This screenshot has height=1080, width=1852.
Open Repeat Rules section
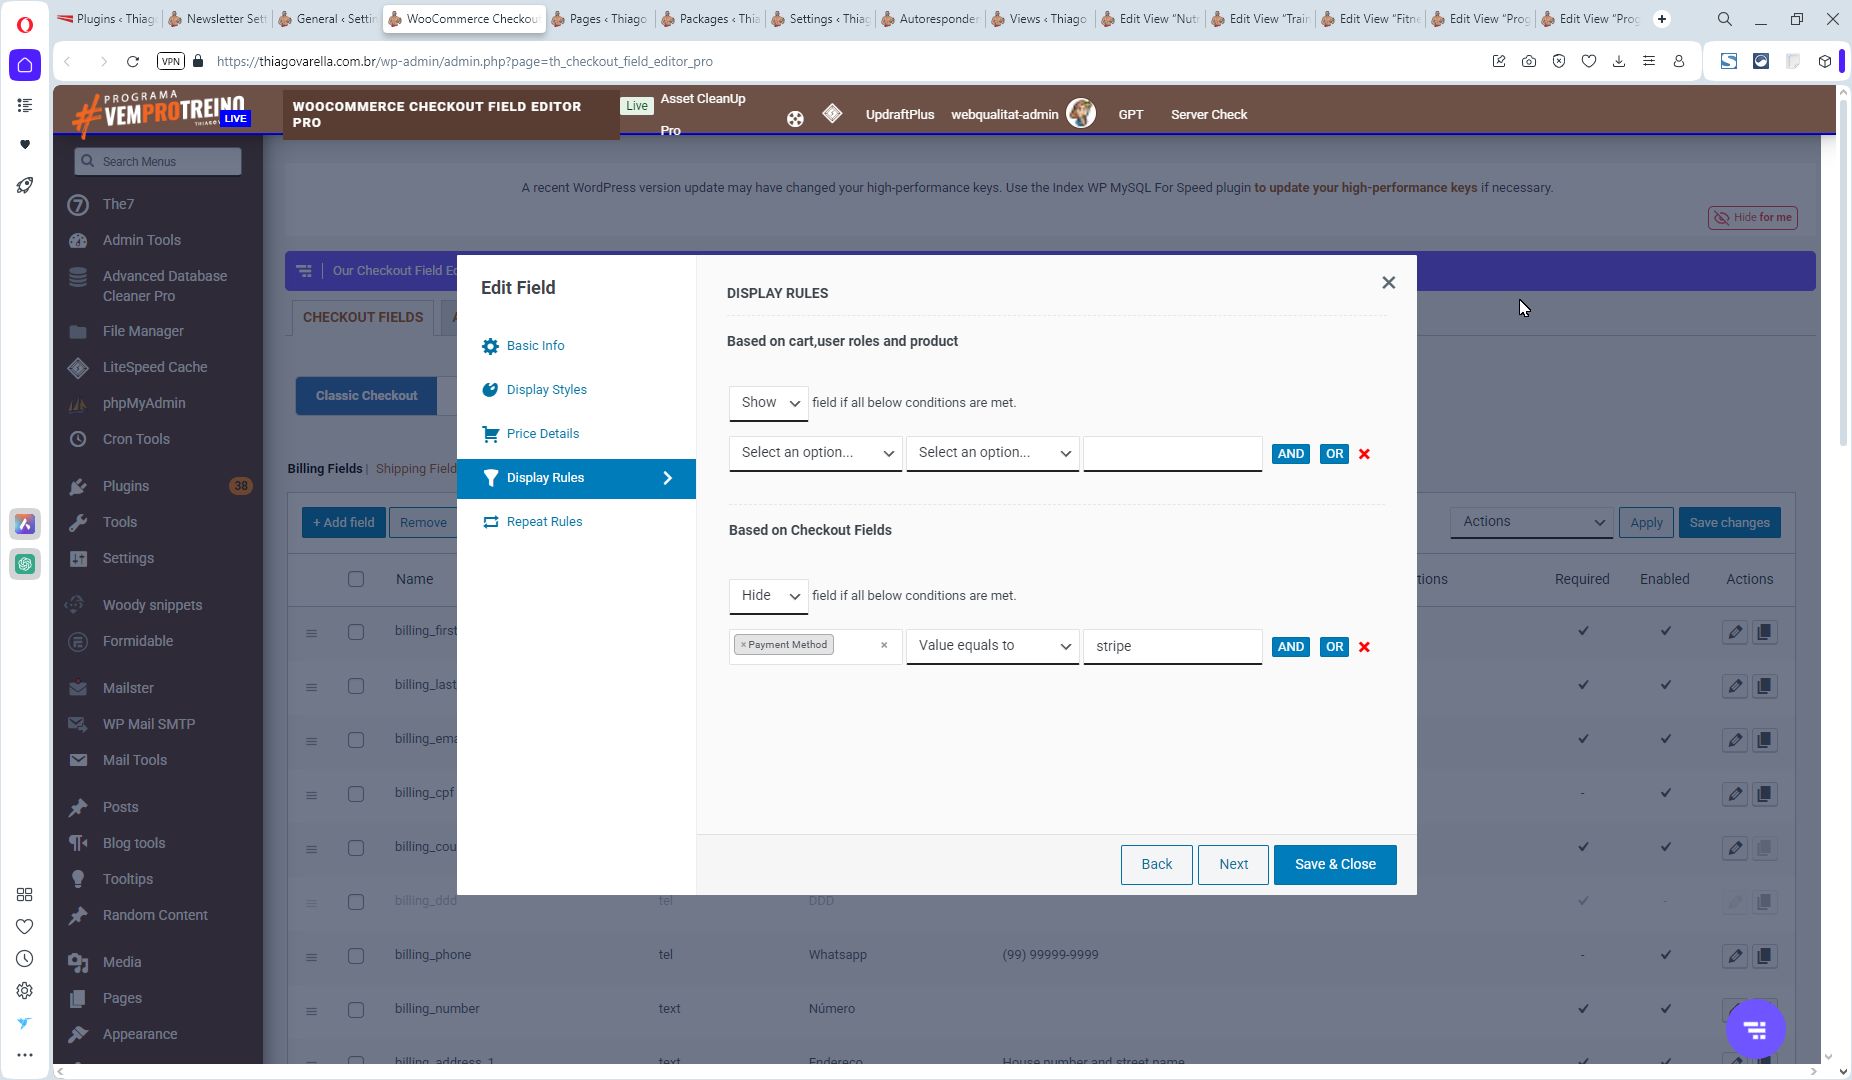(x=544, y=522)
